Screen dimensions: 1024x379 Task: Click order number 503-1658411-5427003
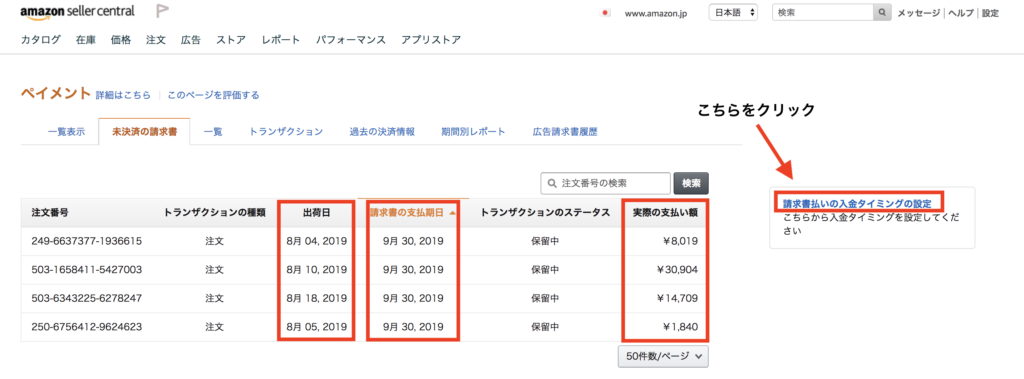pyautogui.click(x=87, y=269)
